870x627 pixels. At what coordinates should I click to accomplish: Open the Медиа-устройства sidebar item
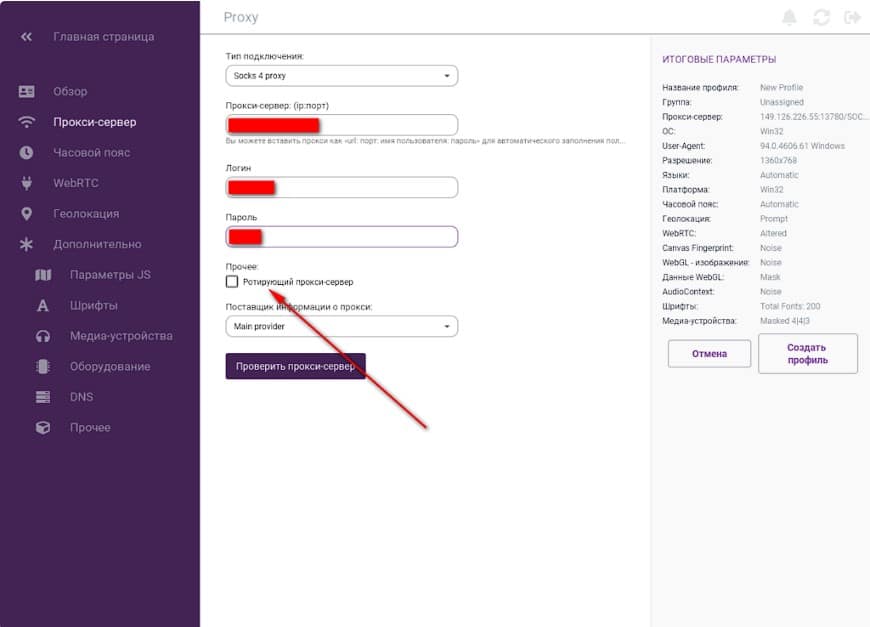(120, 336)
